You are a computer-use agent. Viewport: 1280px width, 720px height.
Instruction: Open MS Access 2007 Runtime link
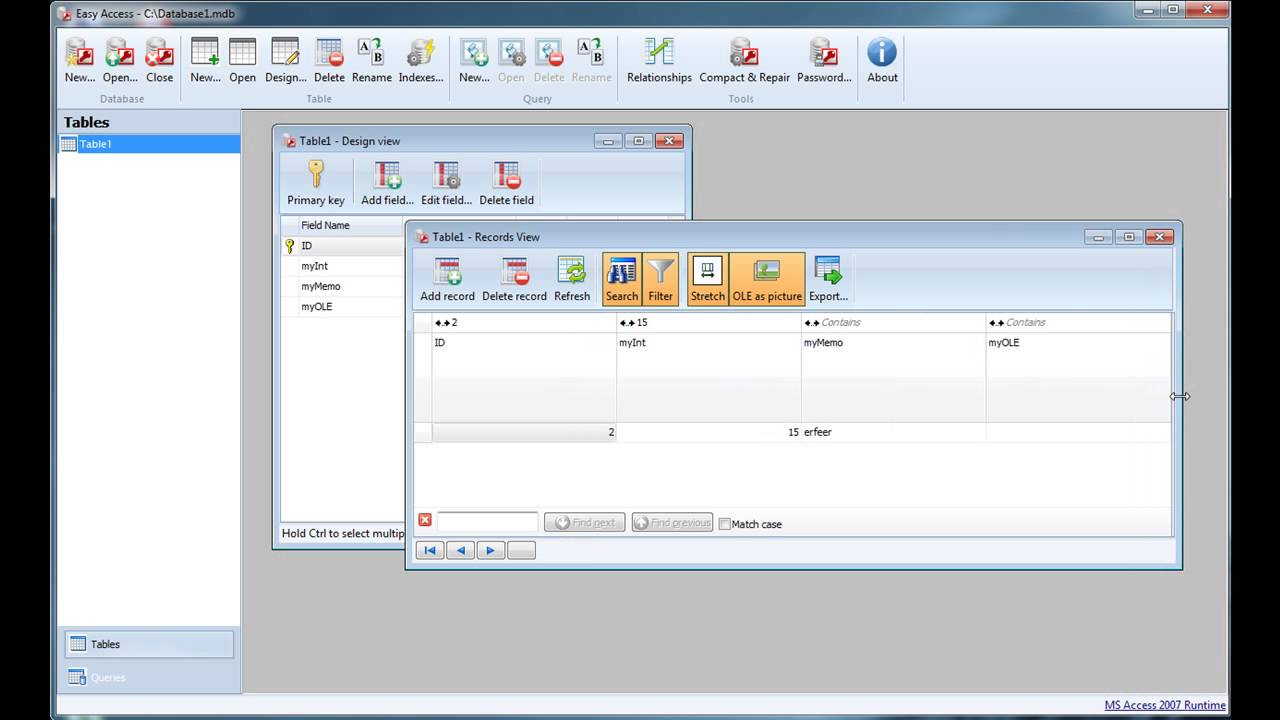pos(1165,705)
